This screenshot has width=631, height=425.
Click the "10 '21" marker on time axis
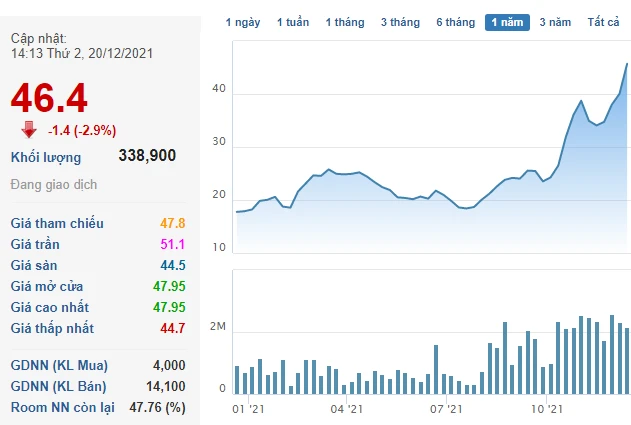pos(547,409)
